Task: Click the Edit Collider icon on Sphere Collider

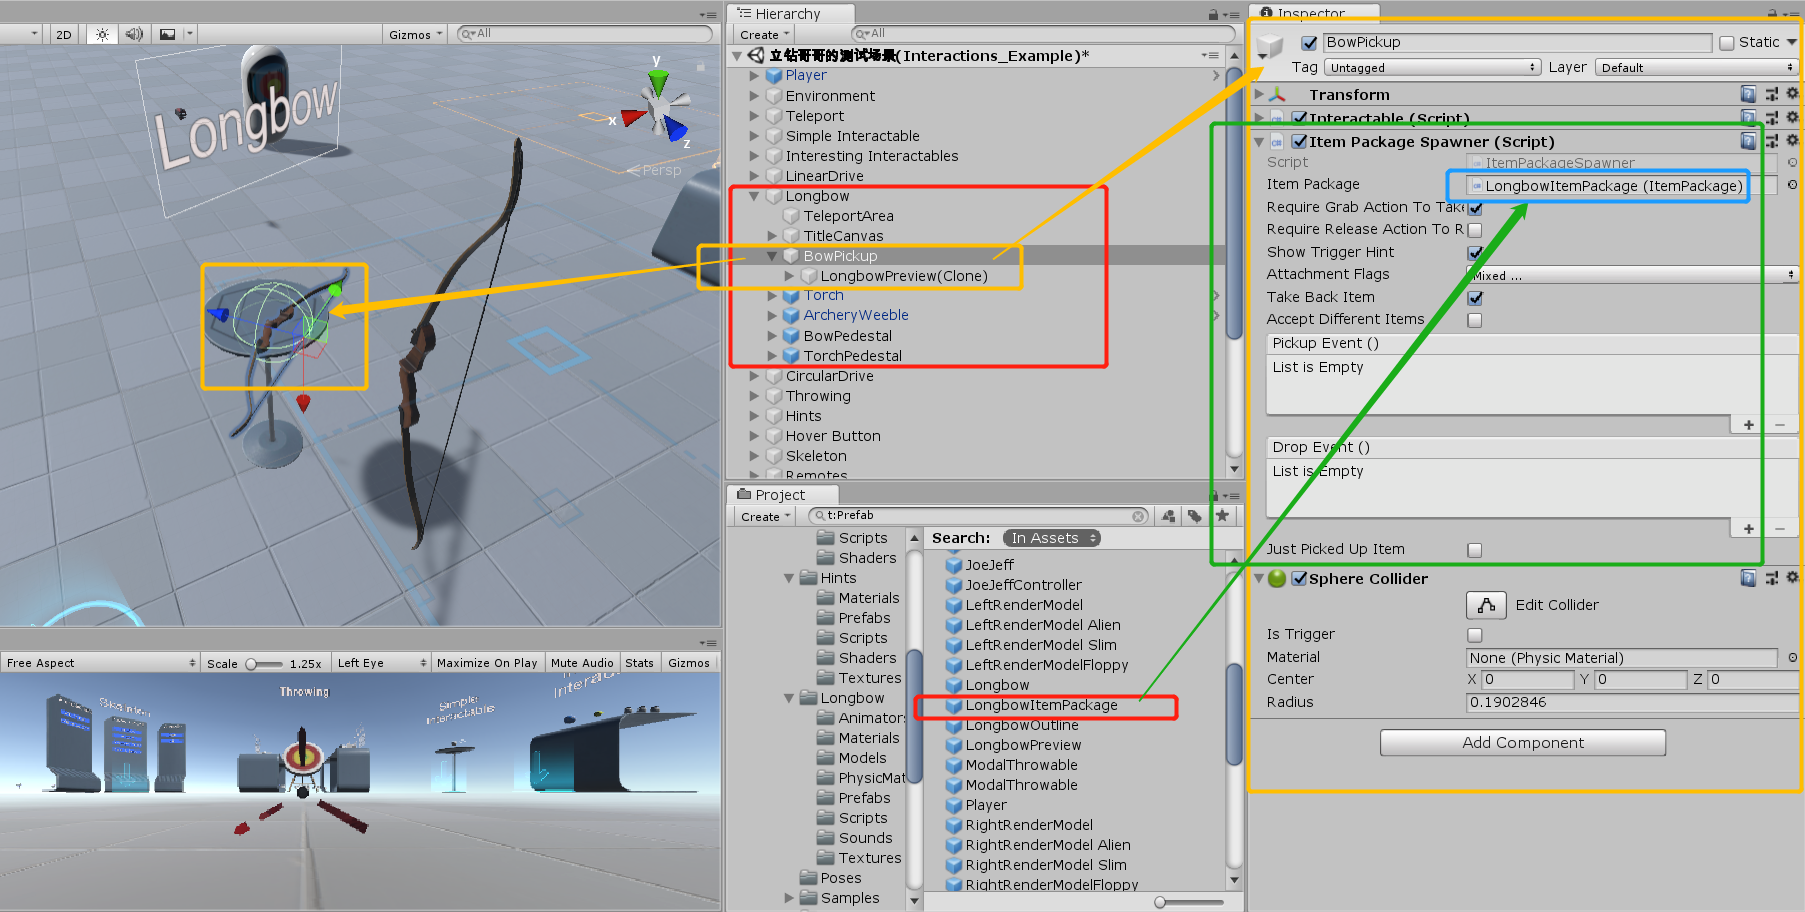Action: click(1486, 604)
